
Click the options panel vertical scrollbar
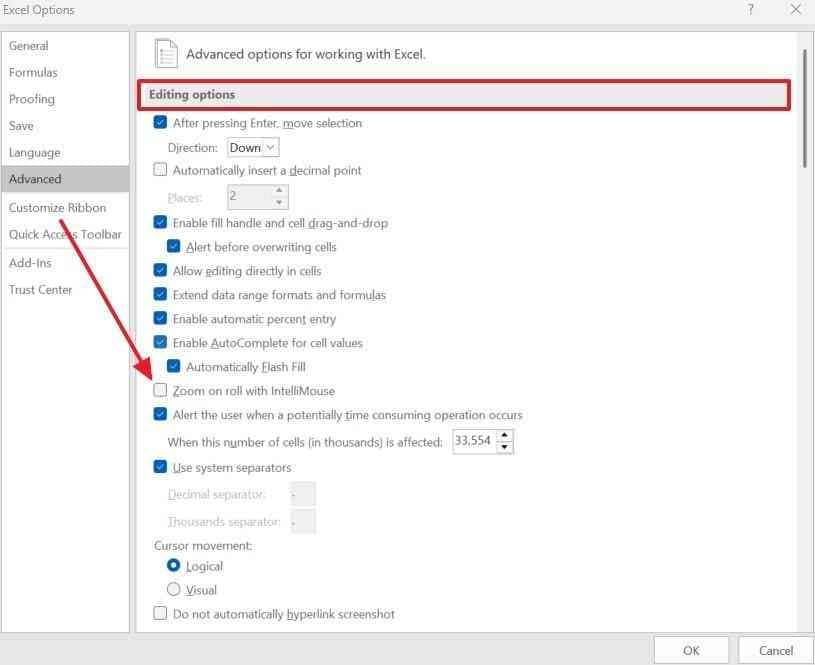(x=805, y=109)
